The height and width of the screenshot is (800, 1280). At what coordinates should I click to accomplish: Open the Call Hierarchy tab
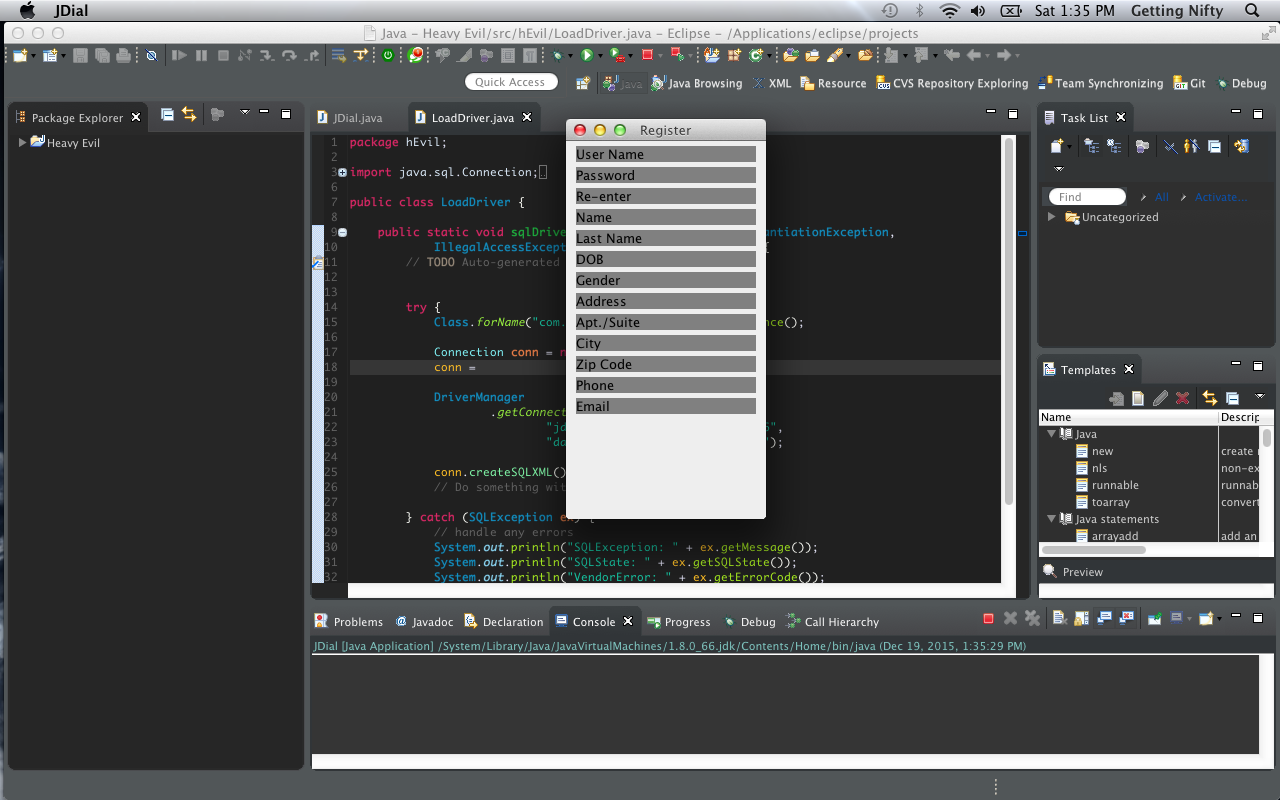[832, 621]
